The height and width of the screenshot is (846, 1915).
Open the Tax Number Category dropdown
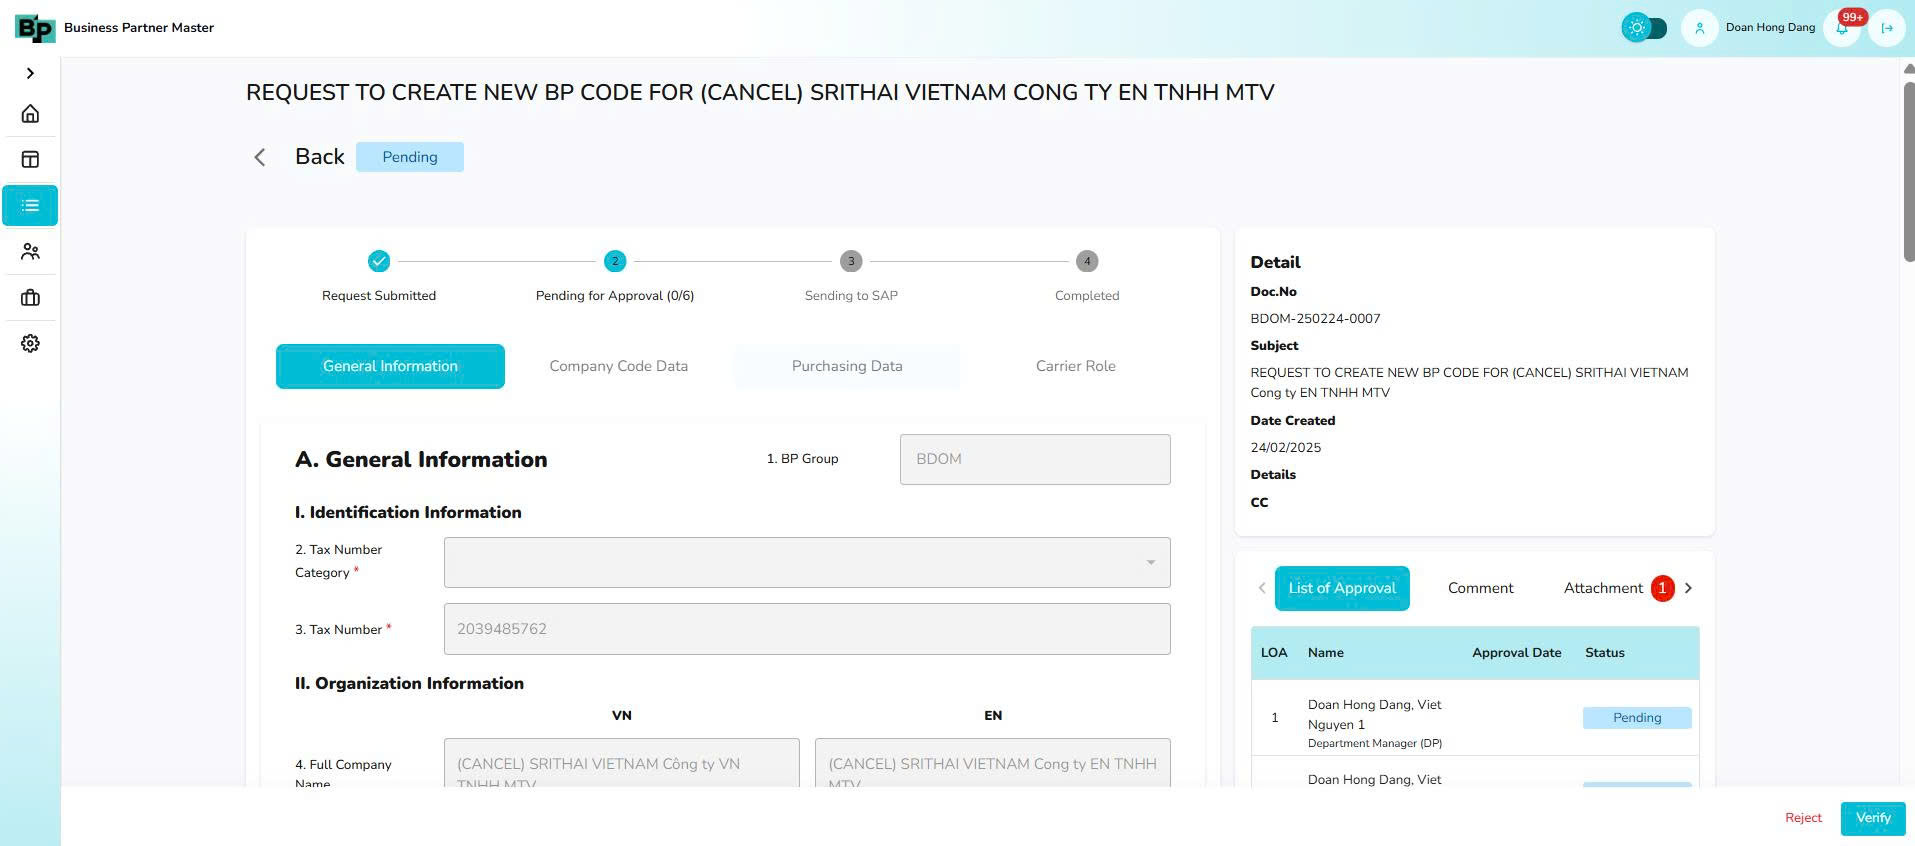coord(807,563)
